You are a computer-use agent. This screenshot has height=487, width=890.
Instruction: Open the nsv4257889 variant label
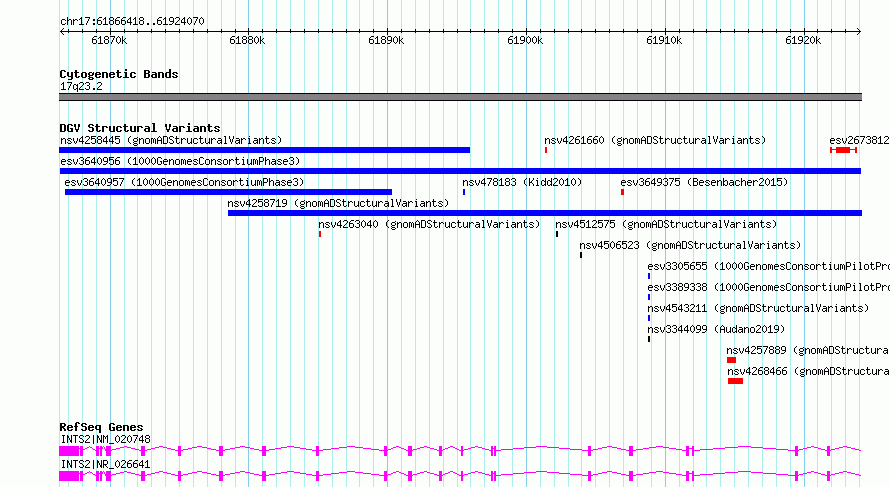(807, 350)
